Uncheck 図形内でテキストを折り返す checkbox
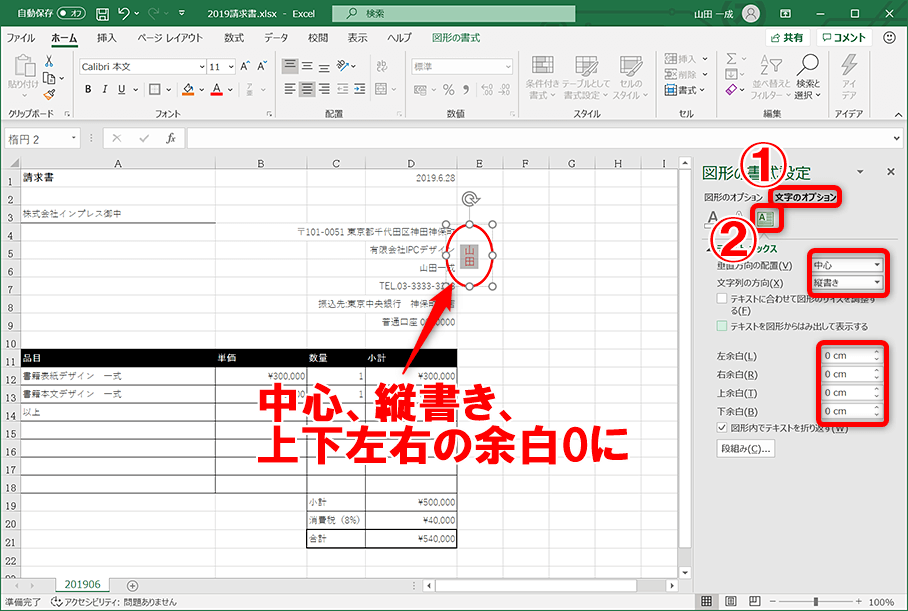The width and height of the screenshot is (908, 611). tap(722, 428)
